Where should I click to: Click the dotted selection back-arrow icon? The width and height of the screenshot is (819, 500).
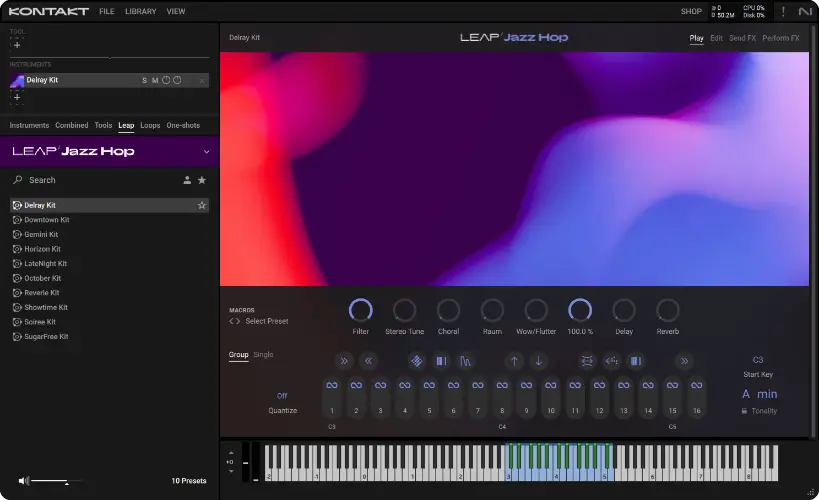(612, 361)
